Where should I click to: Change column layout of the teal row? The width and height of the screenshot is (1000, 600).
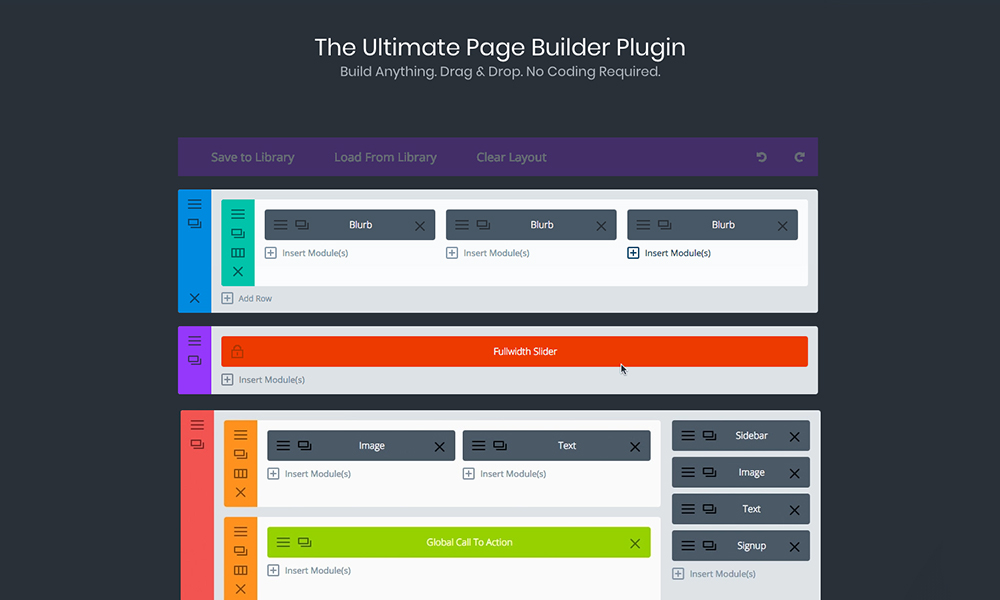pos(238,253)
